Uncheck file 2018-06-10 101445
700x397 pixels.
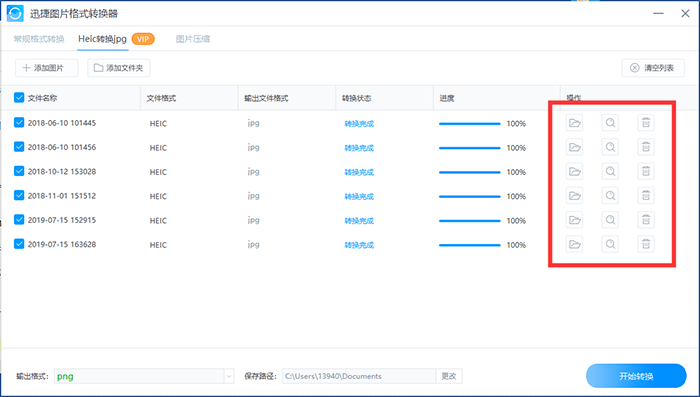19,122
